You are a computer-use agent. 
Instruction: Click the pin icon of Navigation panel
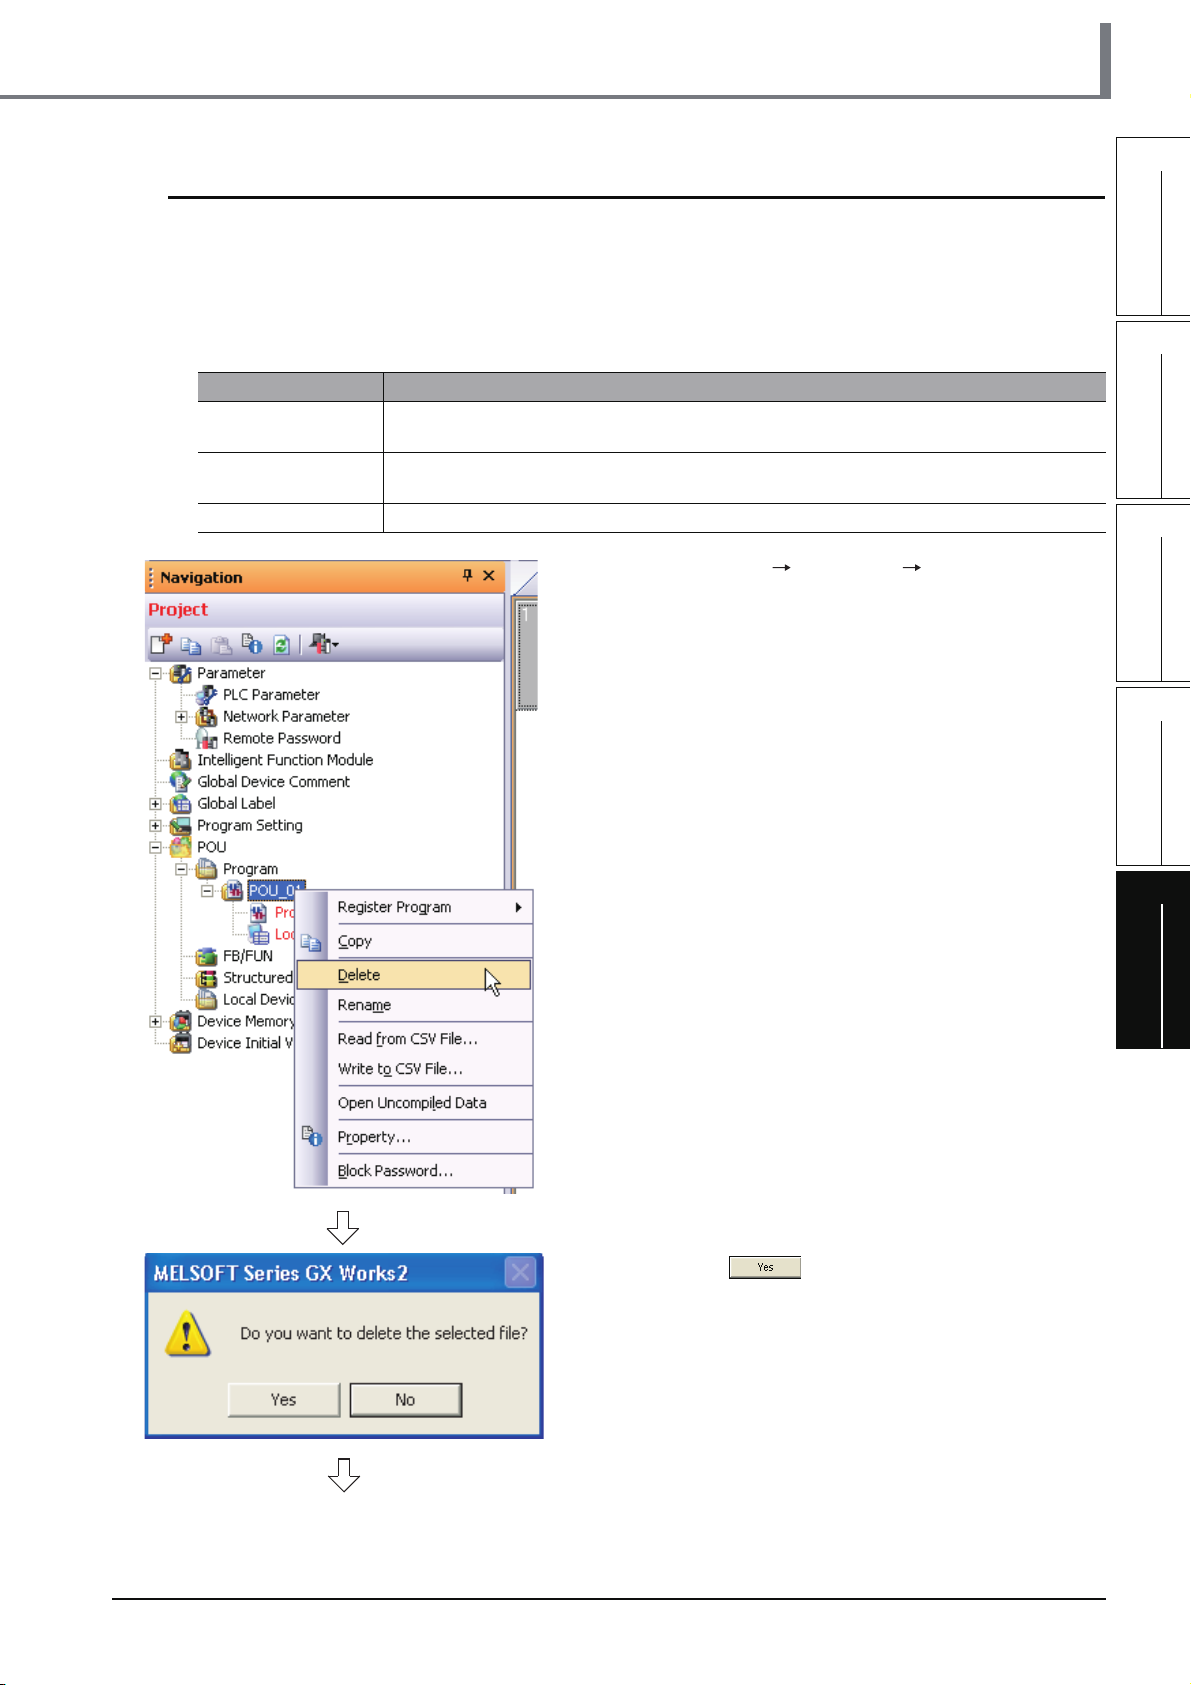click(x=467, y=575)
